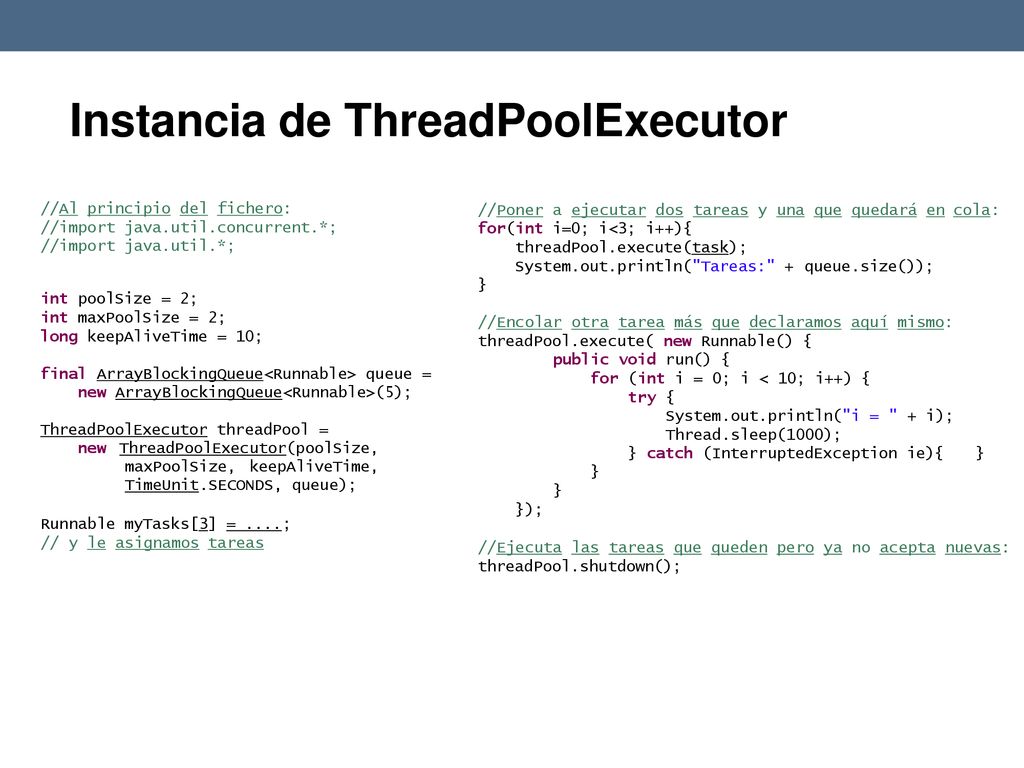The width and height of the screenshot is (1024, 768).
Task: Click comment '//Poner a ejecutar dos tareas...'
Action: pos(739,210)
